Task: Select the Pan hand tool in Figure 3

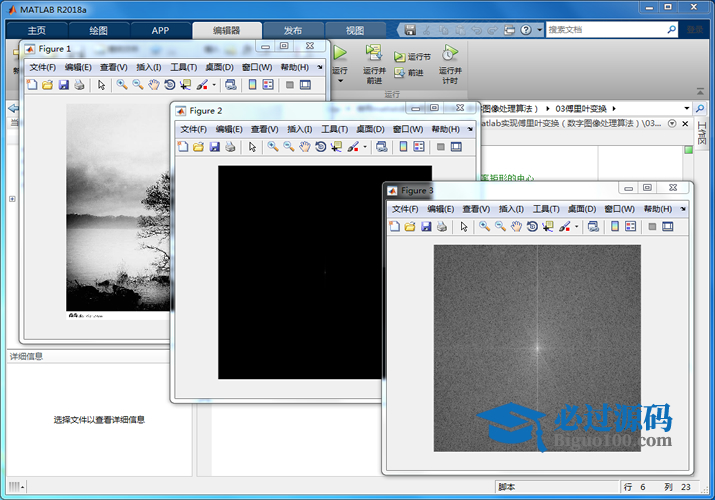Action: click(516, 227)
